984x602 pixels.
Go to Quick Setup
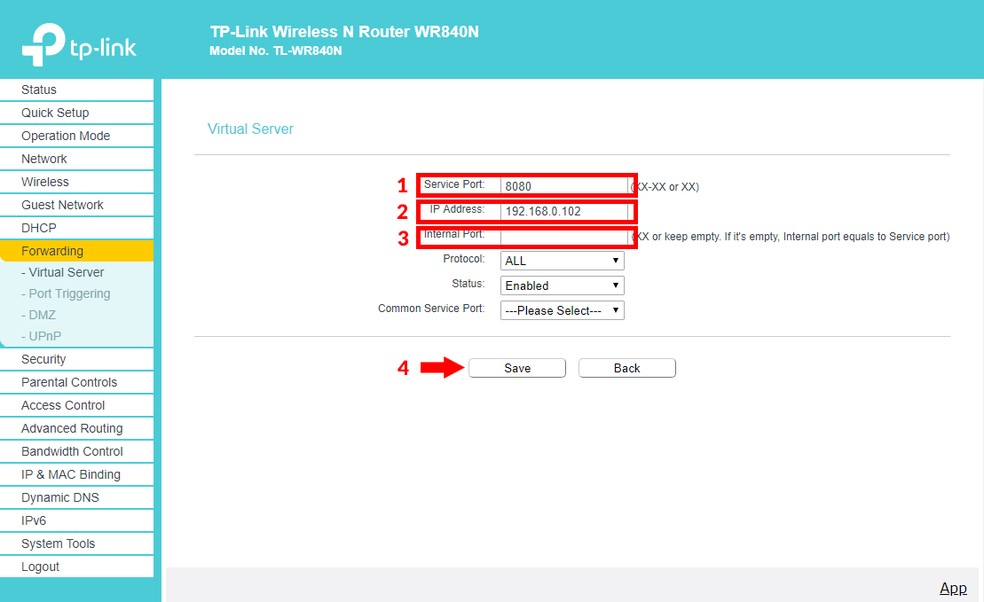pyautogui.click(x=77, y=113)
